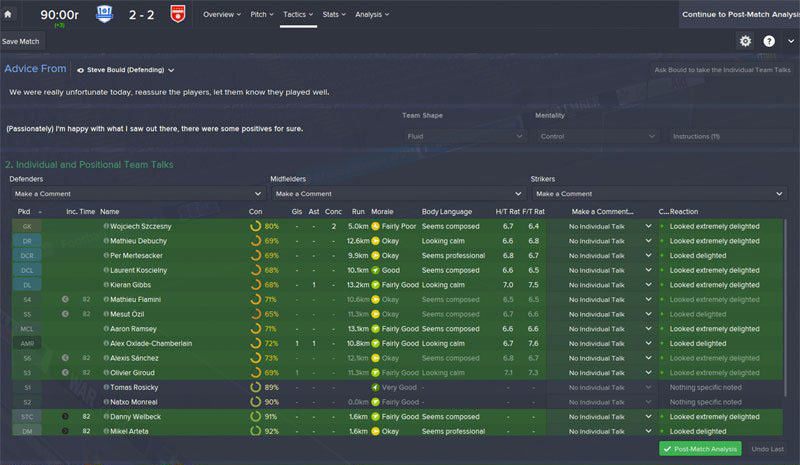Open the Analysis menu
800x465 pixels.
tap(372, 14)
